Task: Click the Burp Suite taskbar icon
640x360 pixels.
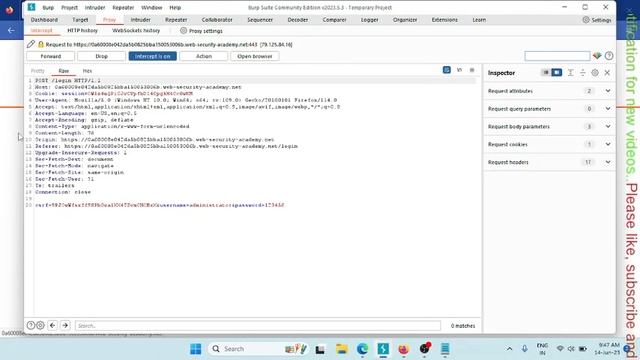Action: click(383, 349)
